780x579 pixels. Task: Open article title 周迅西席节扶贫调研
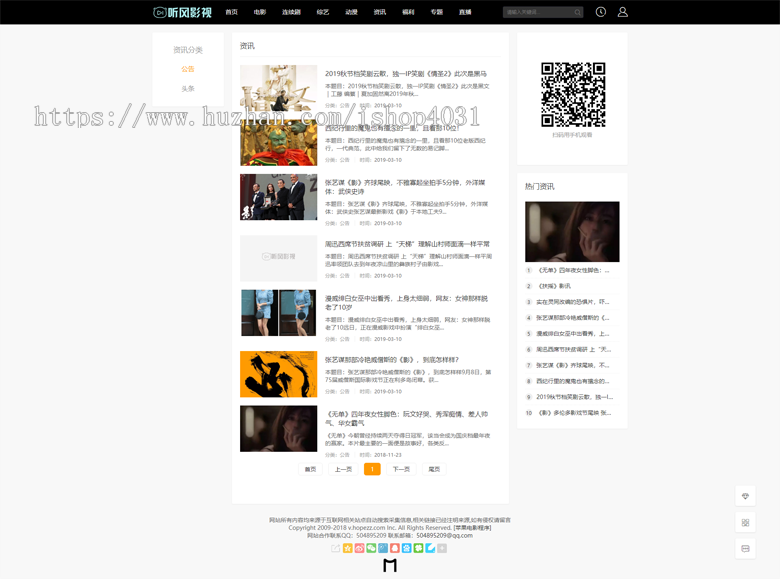407,244
